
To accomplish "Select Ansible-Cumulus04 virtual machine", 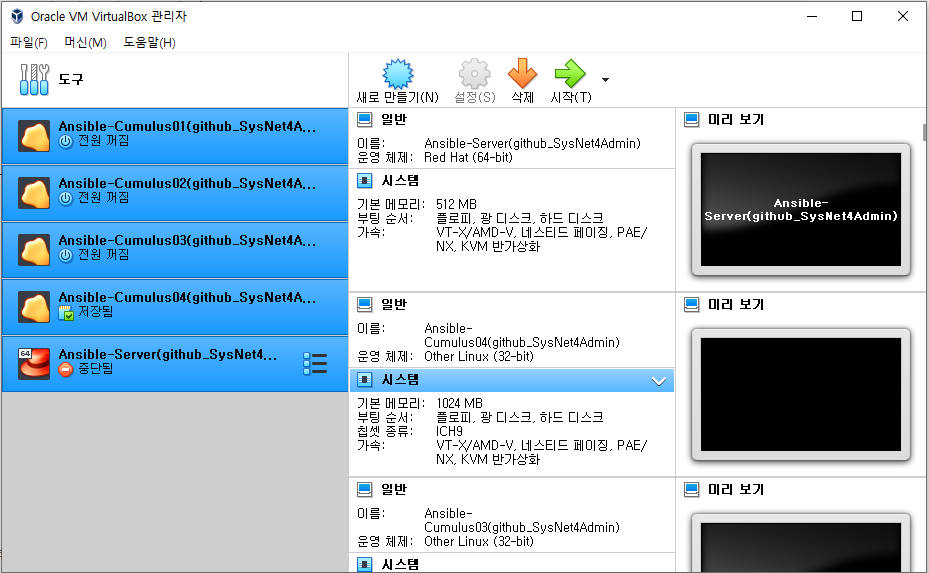I will 175,306.
